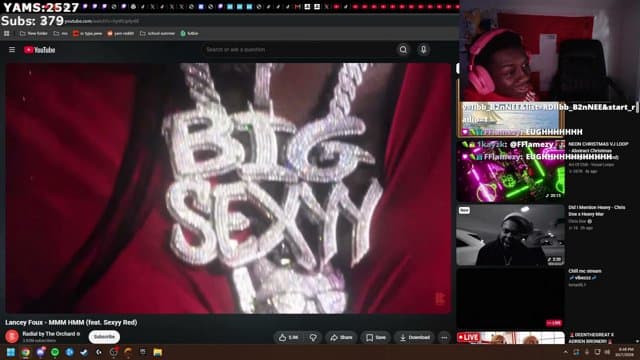Open the YouTube hamburger guide menu
Image resolution: width=640 pixels, height=360 pixels.
[12, 49]
